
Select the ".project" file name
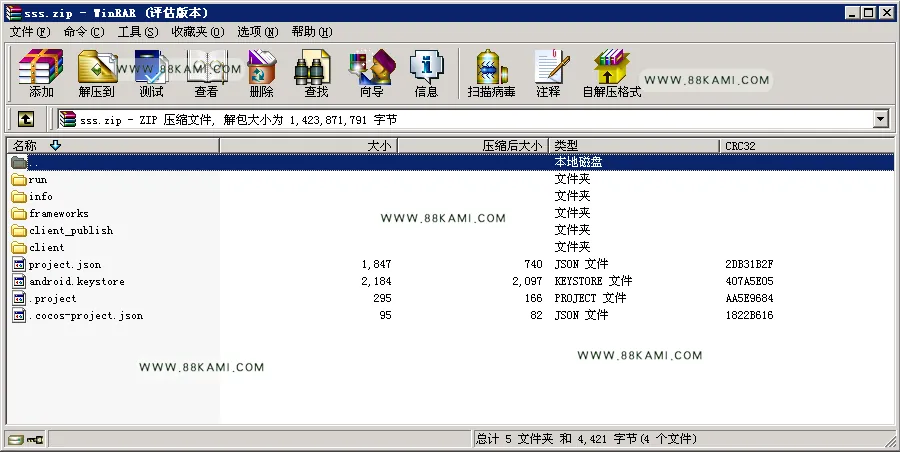53,299
